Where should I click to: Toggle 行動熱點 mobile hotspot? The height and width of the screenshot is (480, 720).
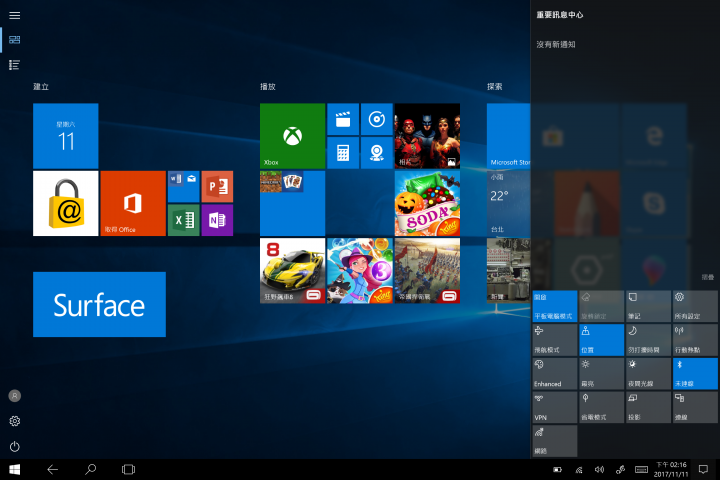695,340
